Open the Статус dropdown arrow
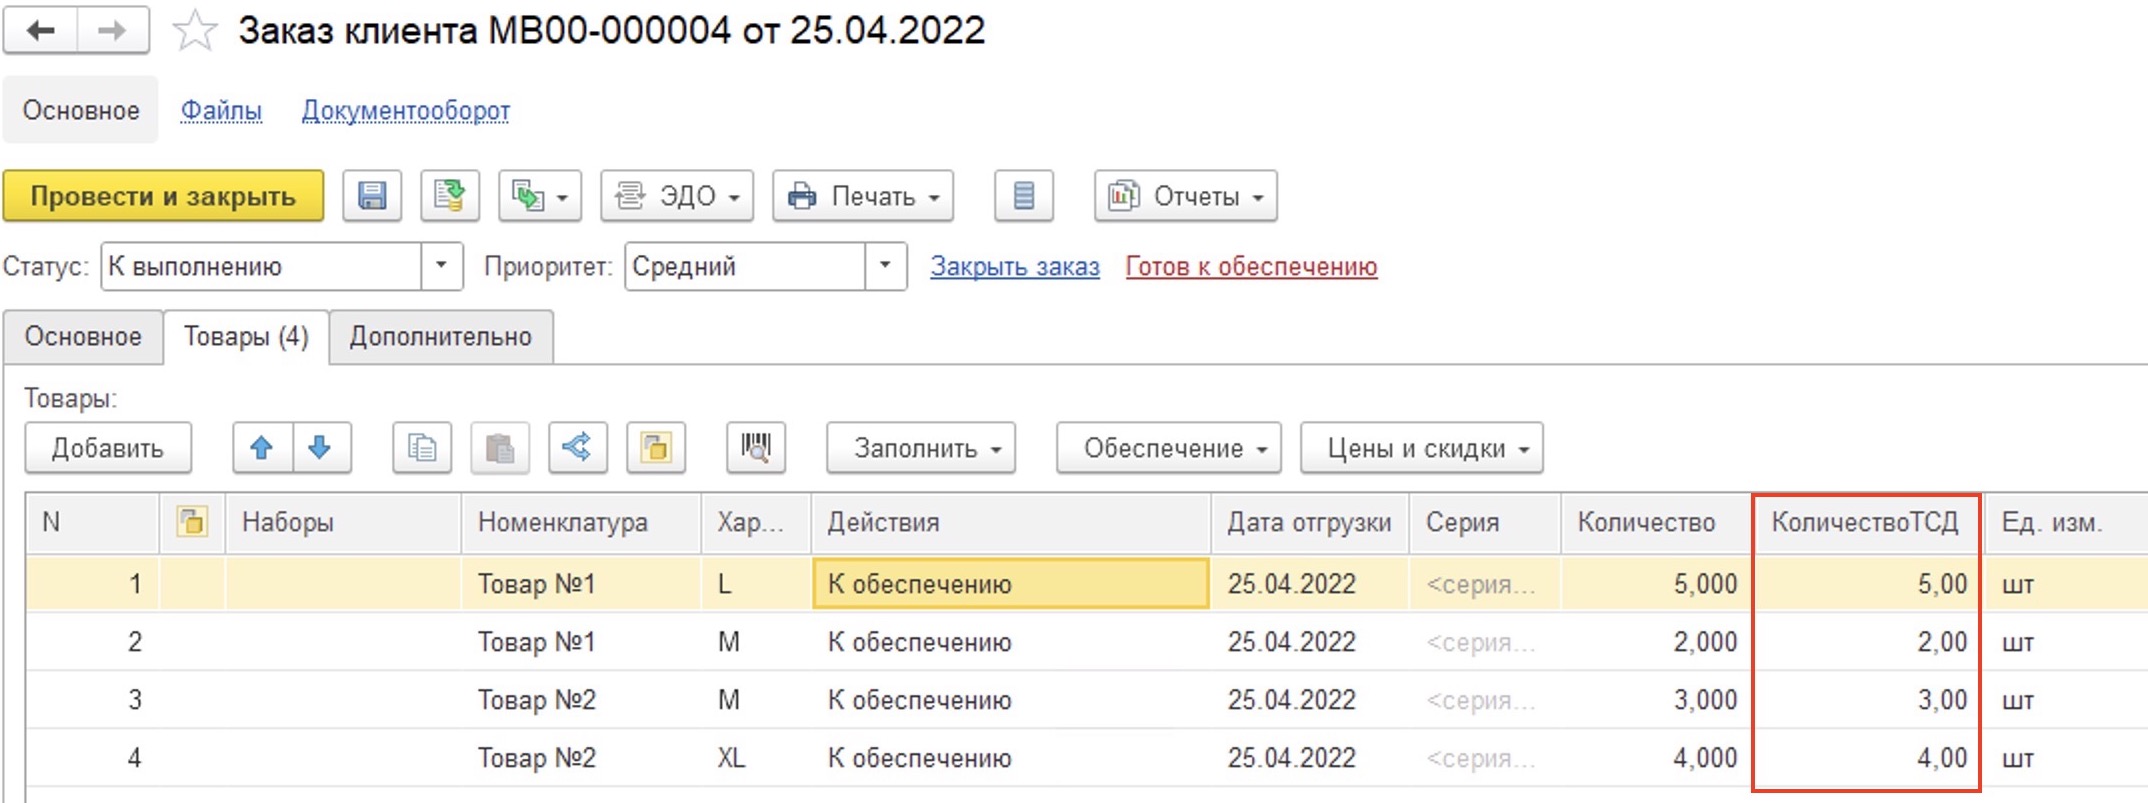 pos(441,267)
